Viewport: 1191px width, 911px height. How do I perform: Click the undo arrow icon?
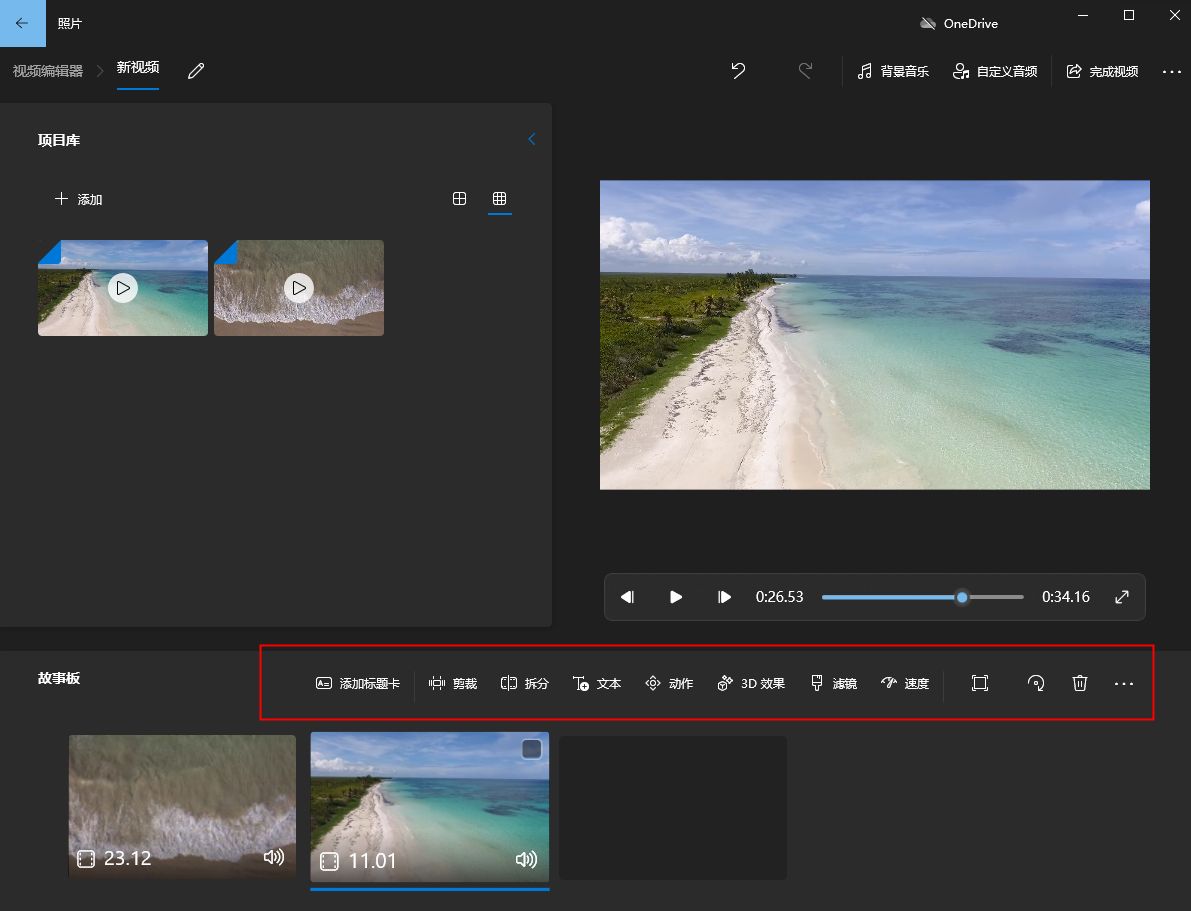(x=738, y=71)
